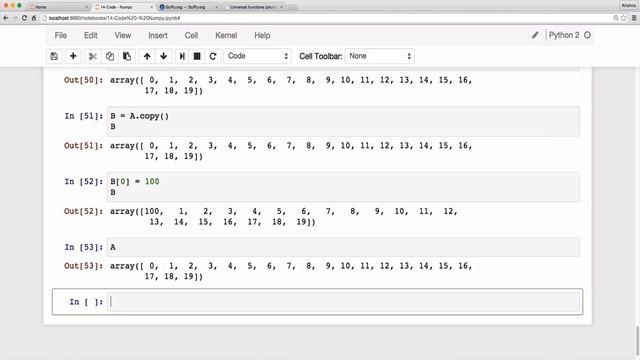640x360 pixels.
Task: Click the Krishna profile button
Action: [629, 5]
